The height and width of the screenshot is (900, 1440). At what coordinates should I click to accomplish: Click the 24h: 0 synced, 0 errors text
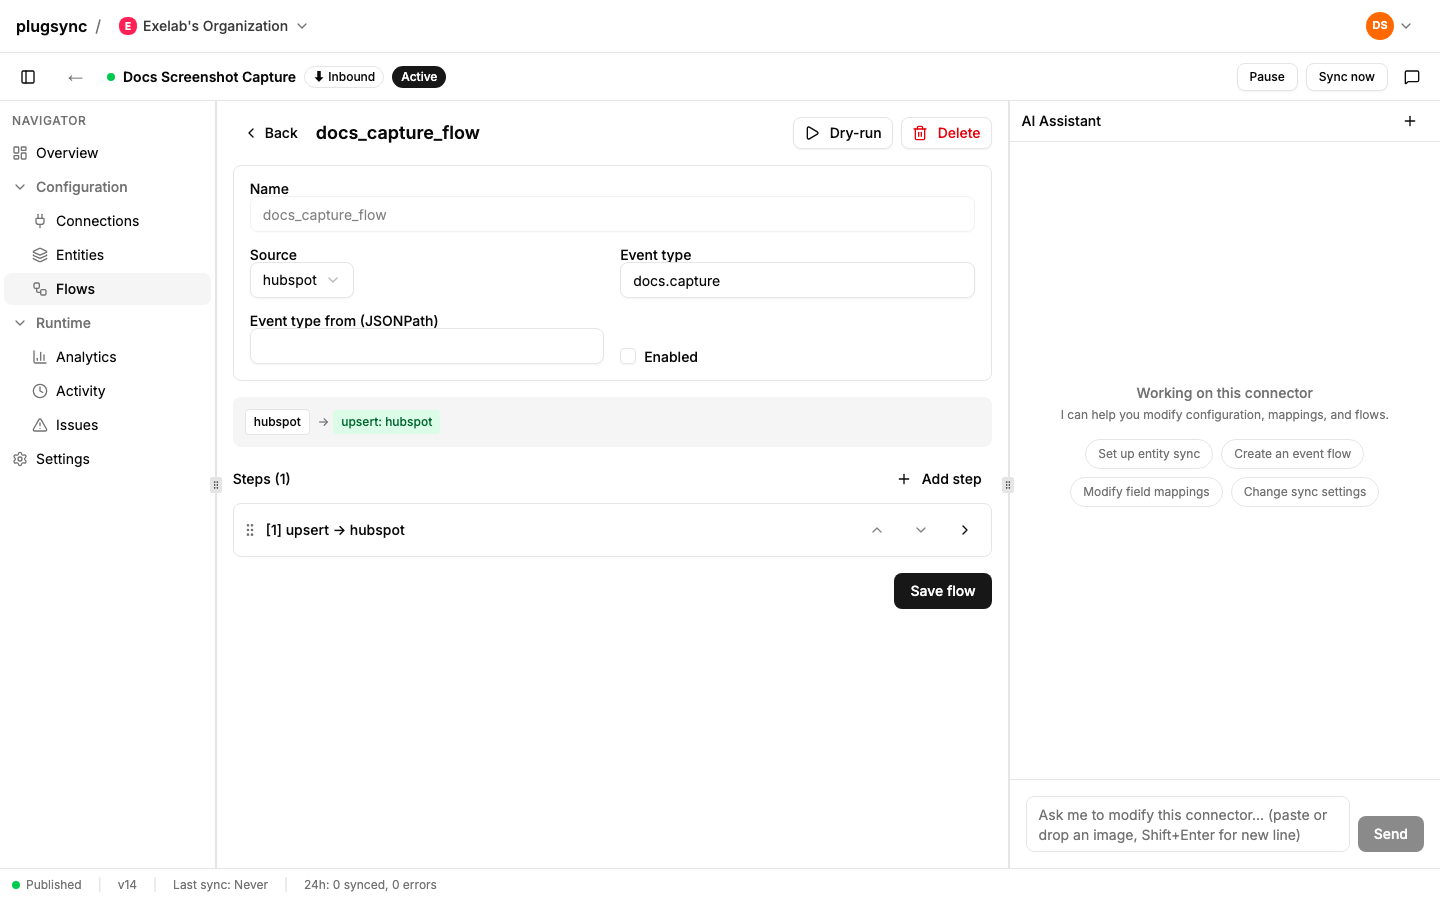point(370,885)
